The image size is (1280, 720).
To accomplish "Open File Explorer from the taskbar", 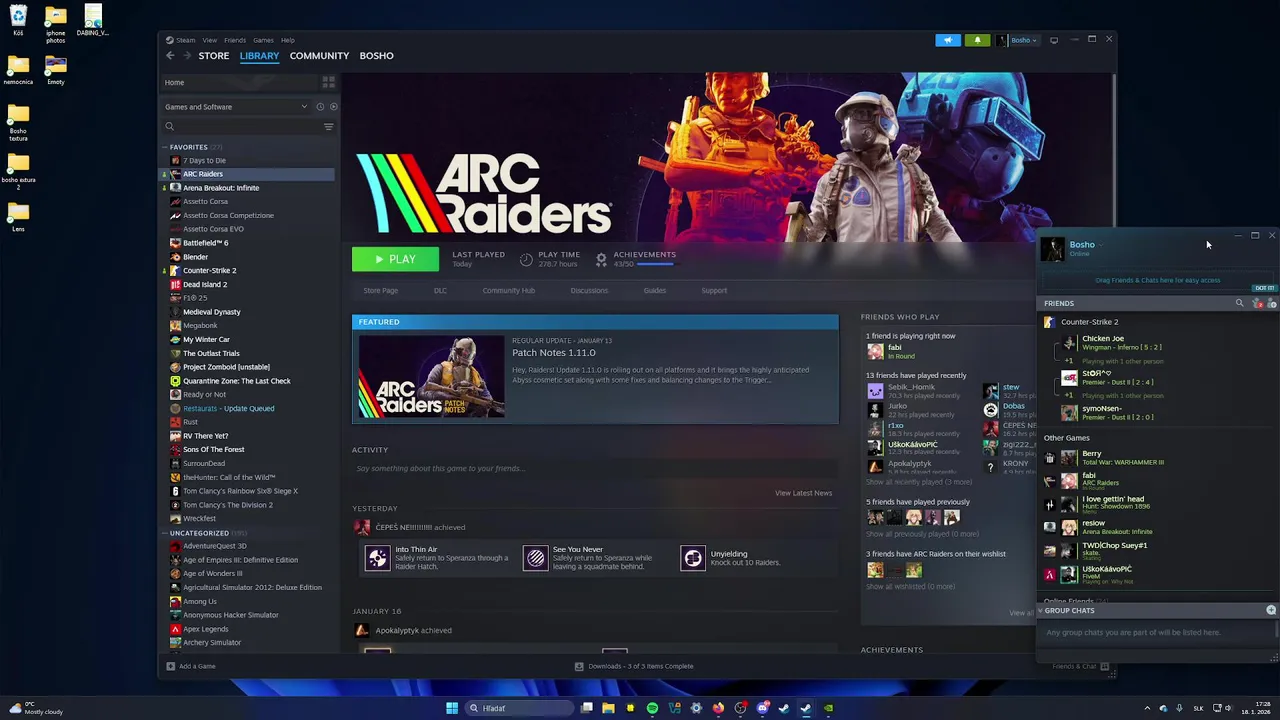I will [x=608, y=708].
